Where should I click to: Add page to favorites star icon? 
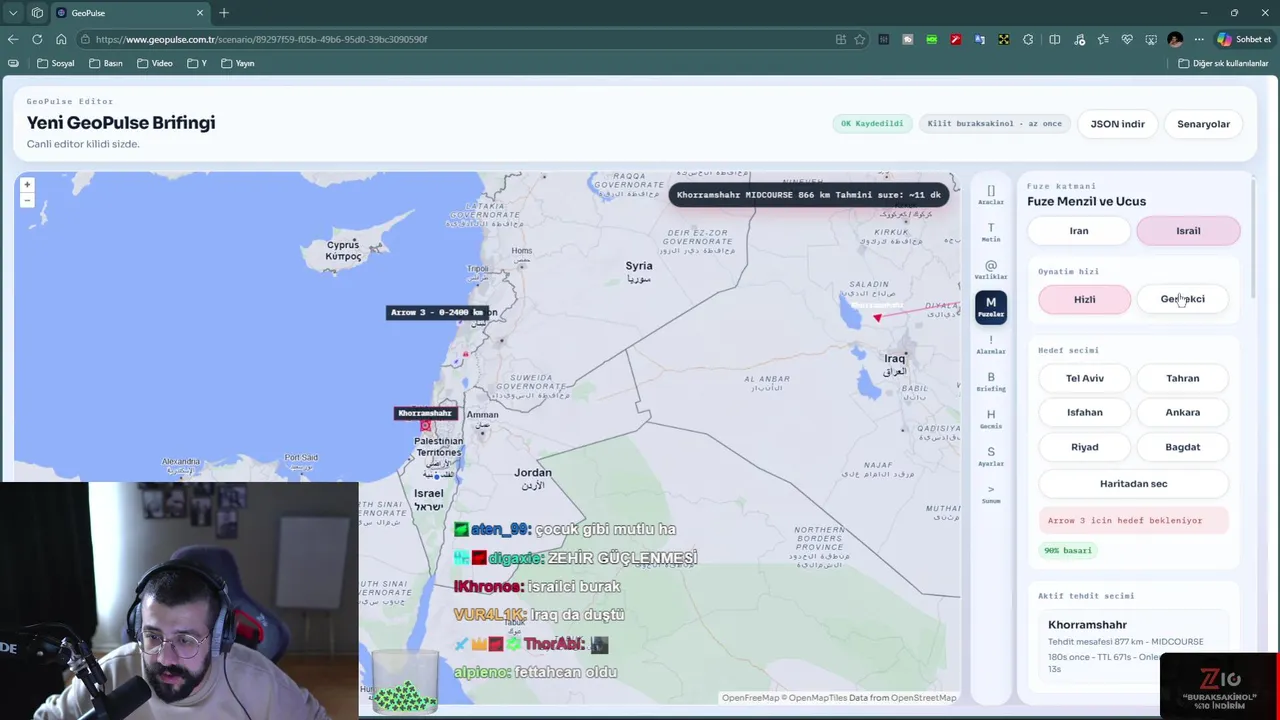(x=859, y=39)
